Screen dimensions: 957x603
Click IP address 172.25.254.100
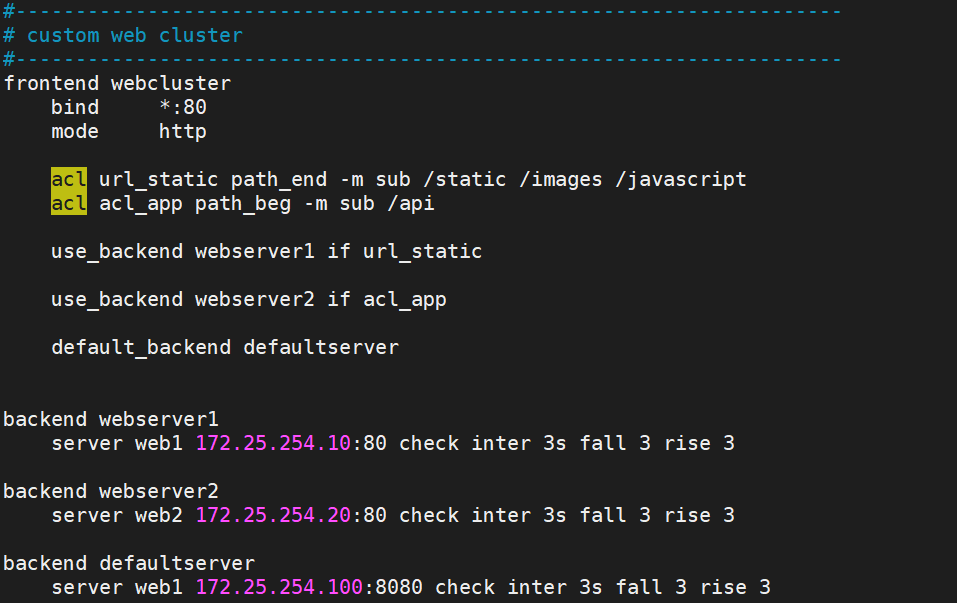(279, 587)
